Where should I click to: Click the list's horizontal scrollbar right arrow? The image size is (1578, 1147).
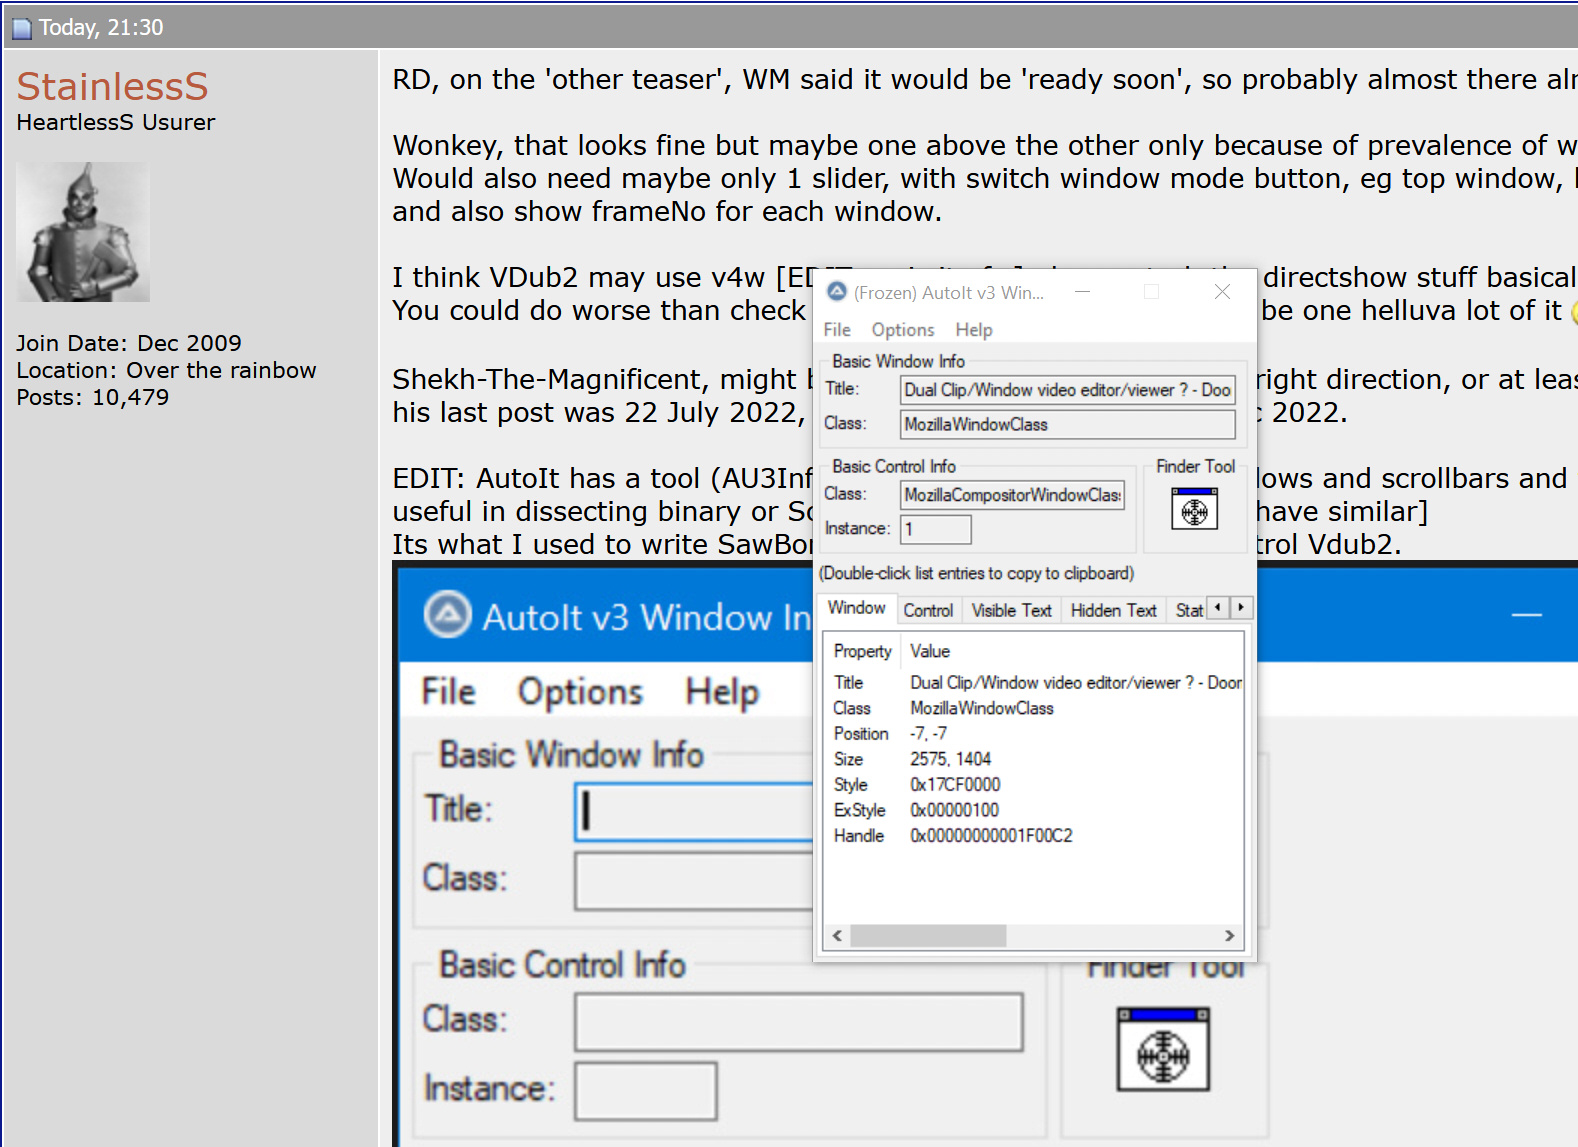click(1229, 936)
